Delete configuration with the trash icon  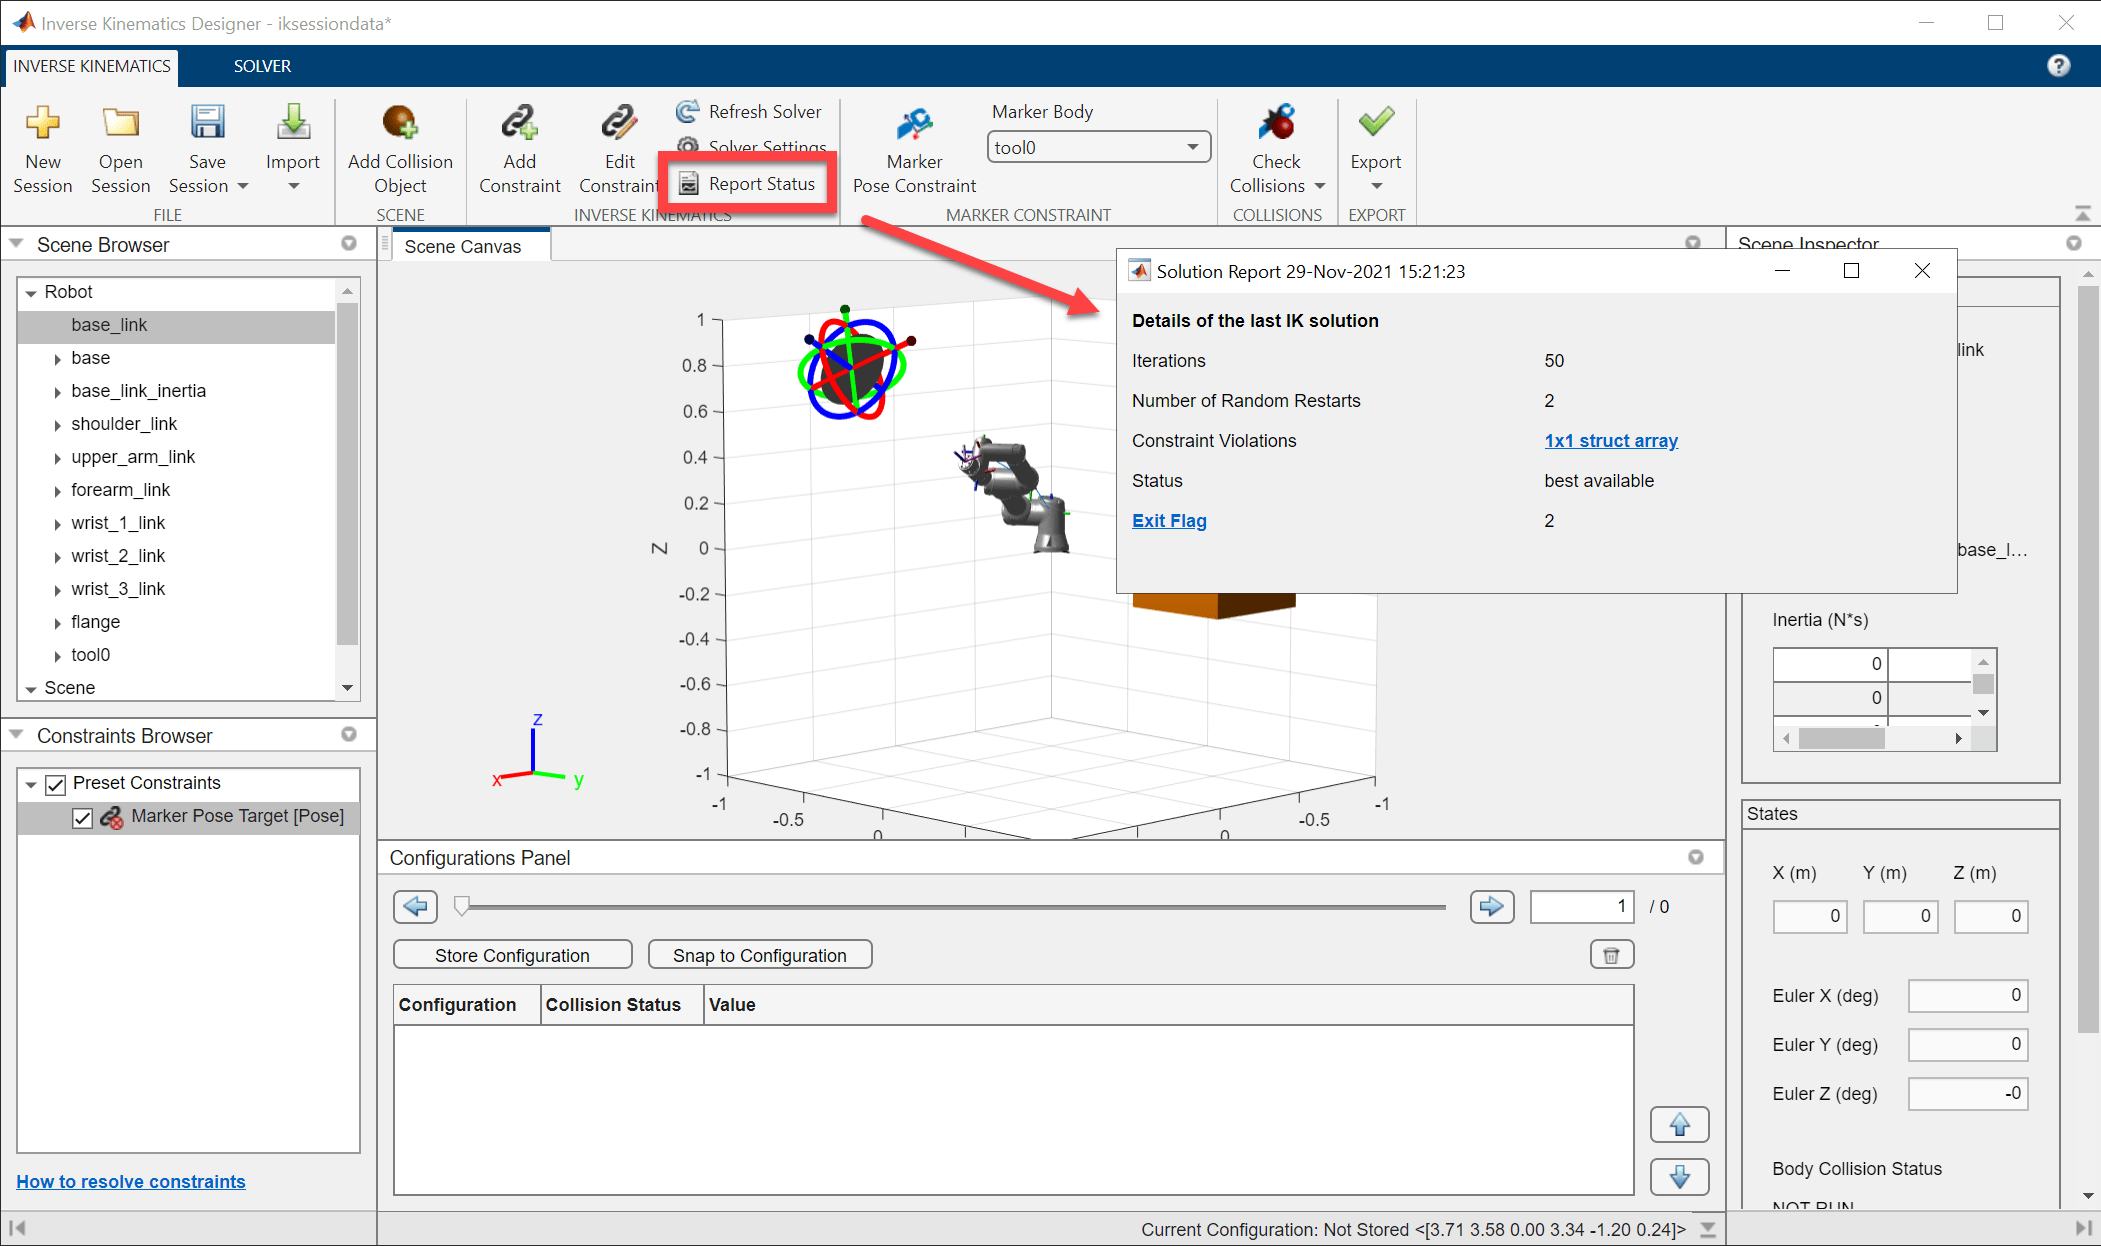point(1611,955)
